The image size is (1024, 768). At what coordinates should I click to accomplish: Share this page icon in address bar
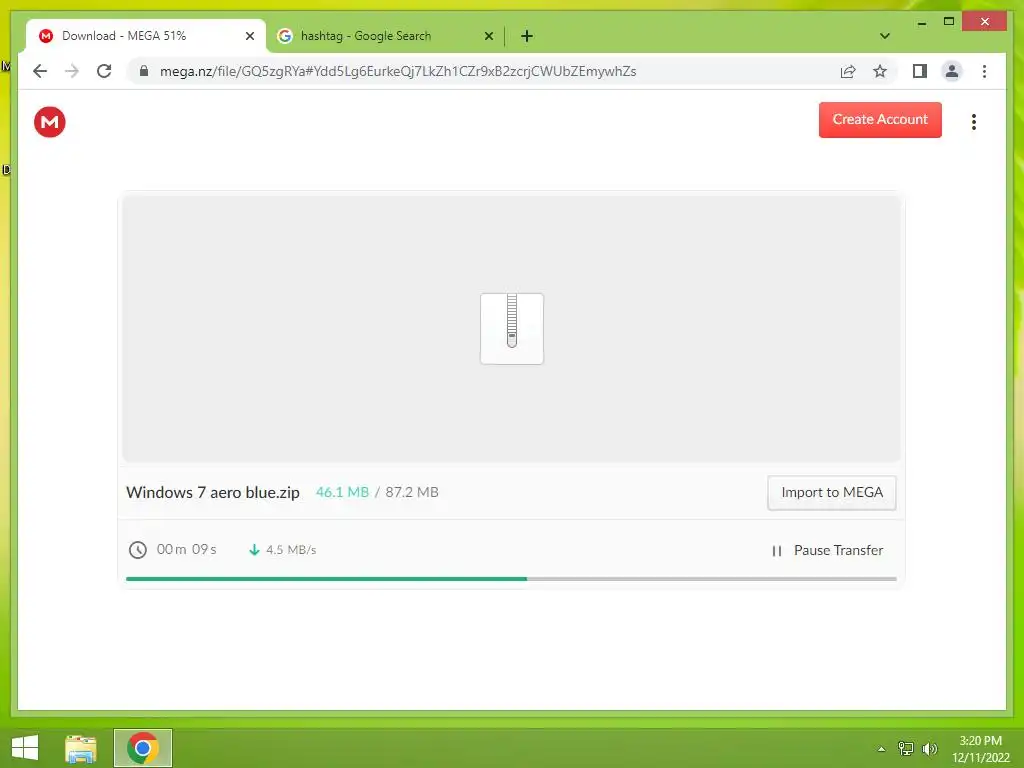pyautogui.click(x=848, y=72)
